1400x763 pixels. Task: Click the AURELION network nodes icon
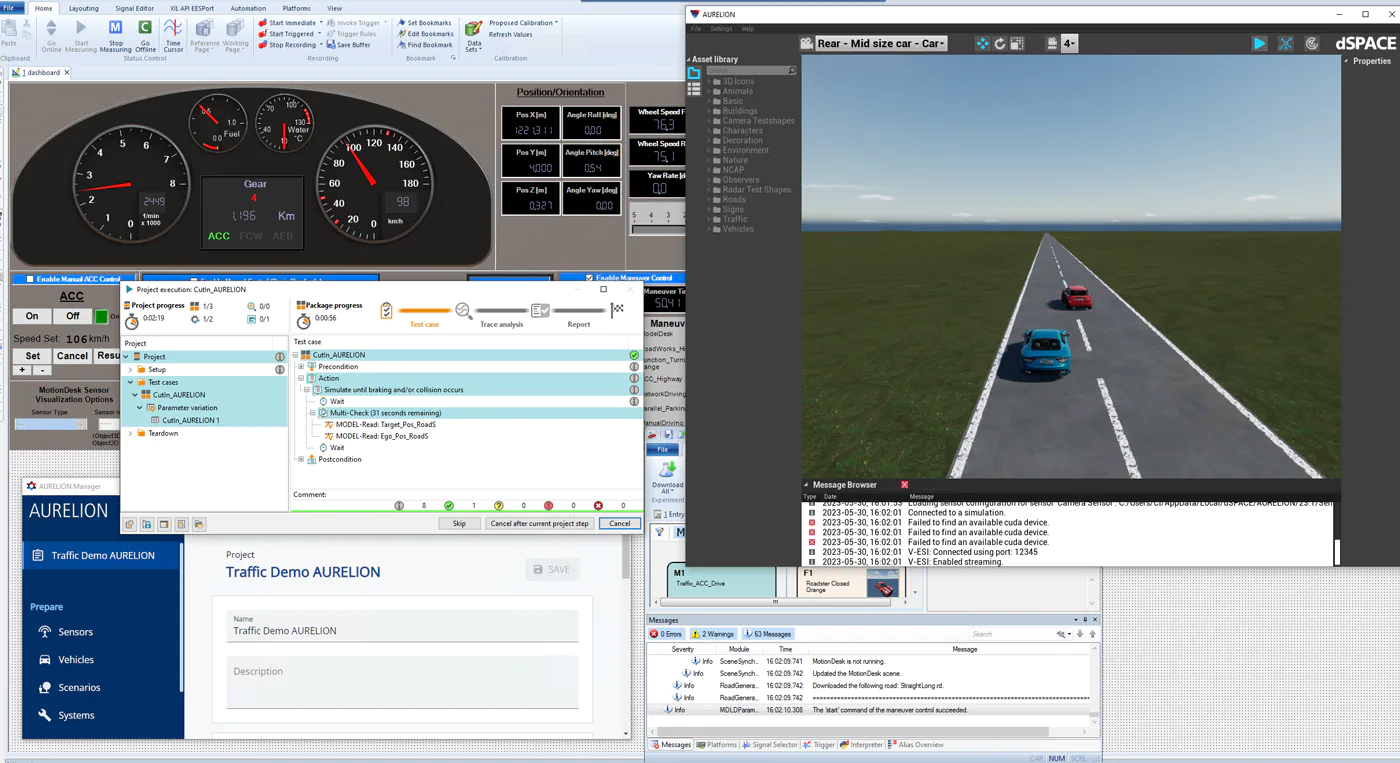[x=1286, y=43]
